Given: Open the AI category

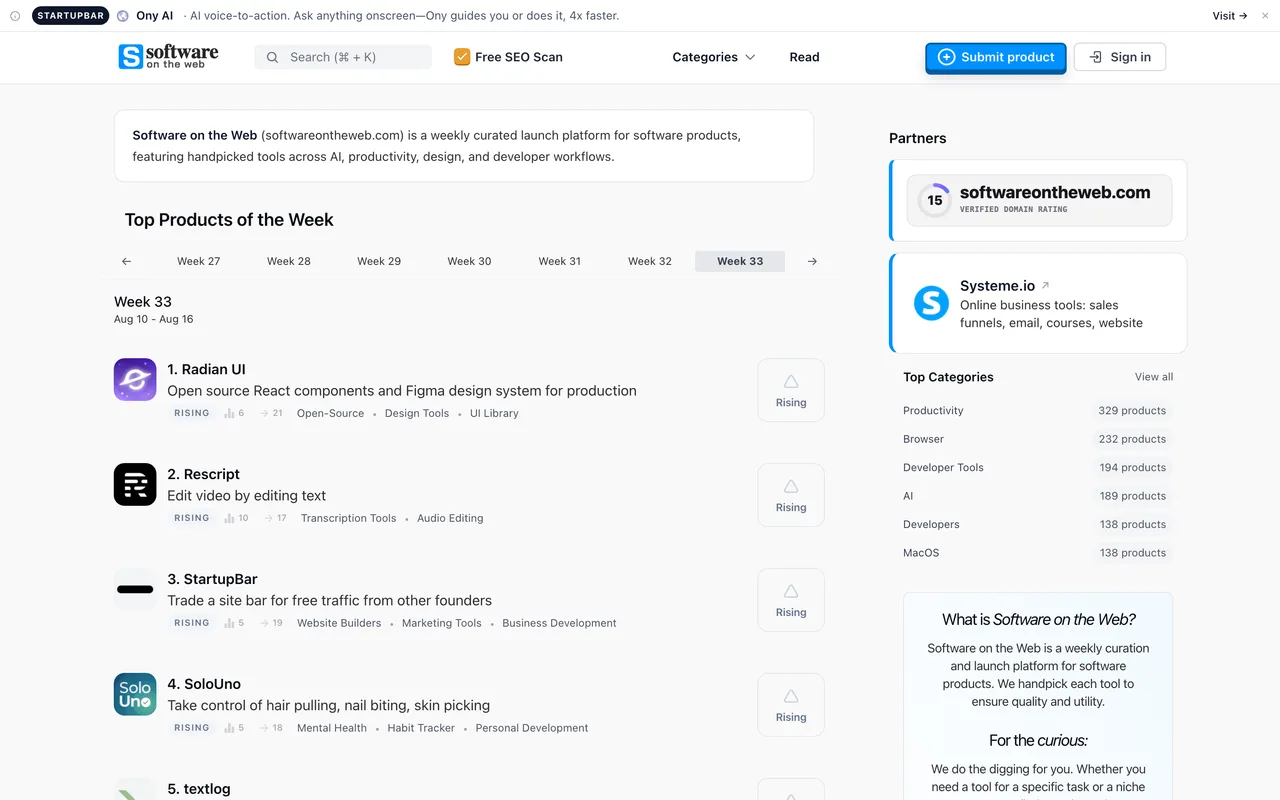Looking at the screenshot, I should (908, 496).
